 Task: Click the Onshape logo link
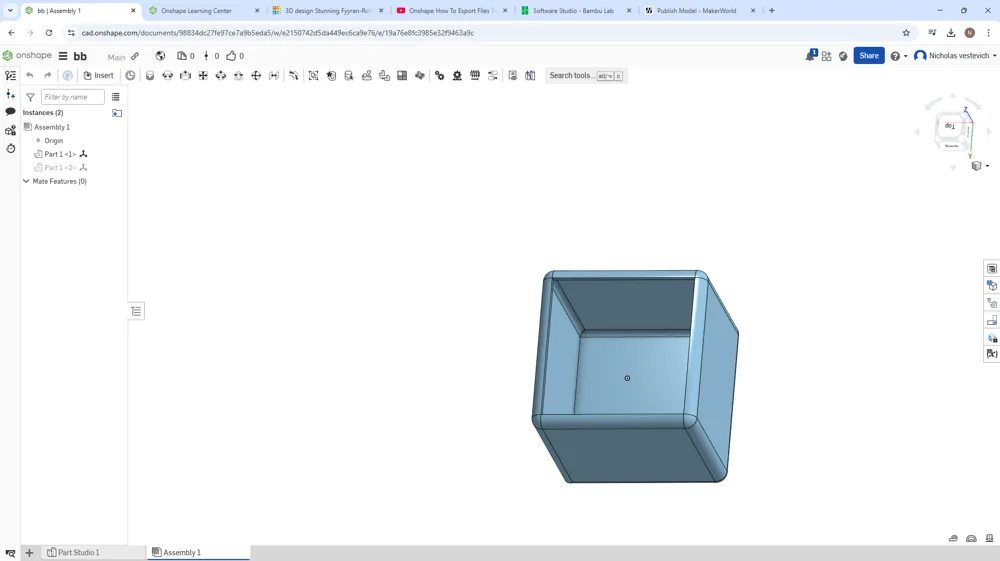27,55
